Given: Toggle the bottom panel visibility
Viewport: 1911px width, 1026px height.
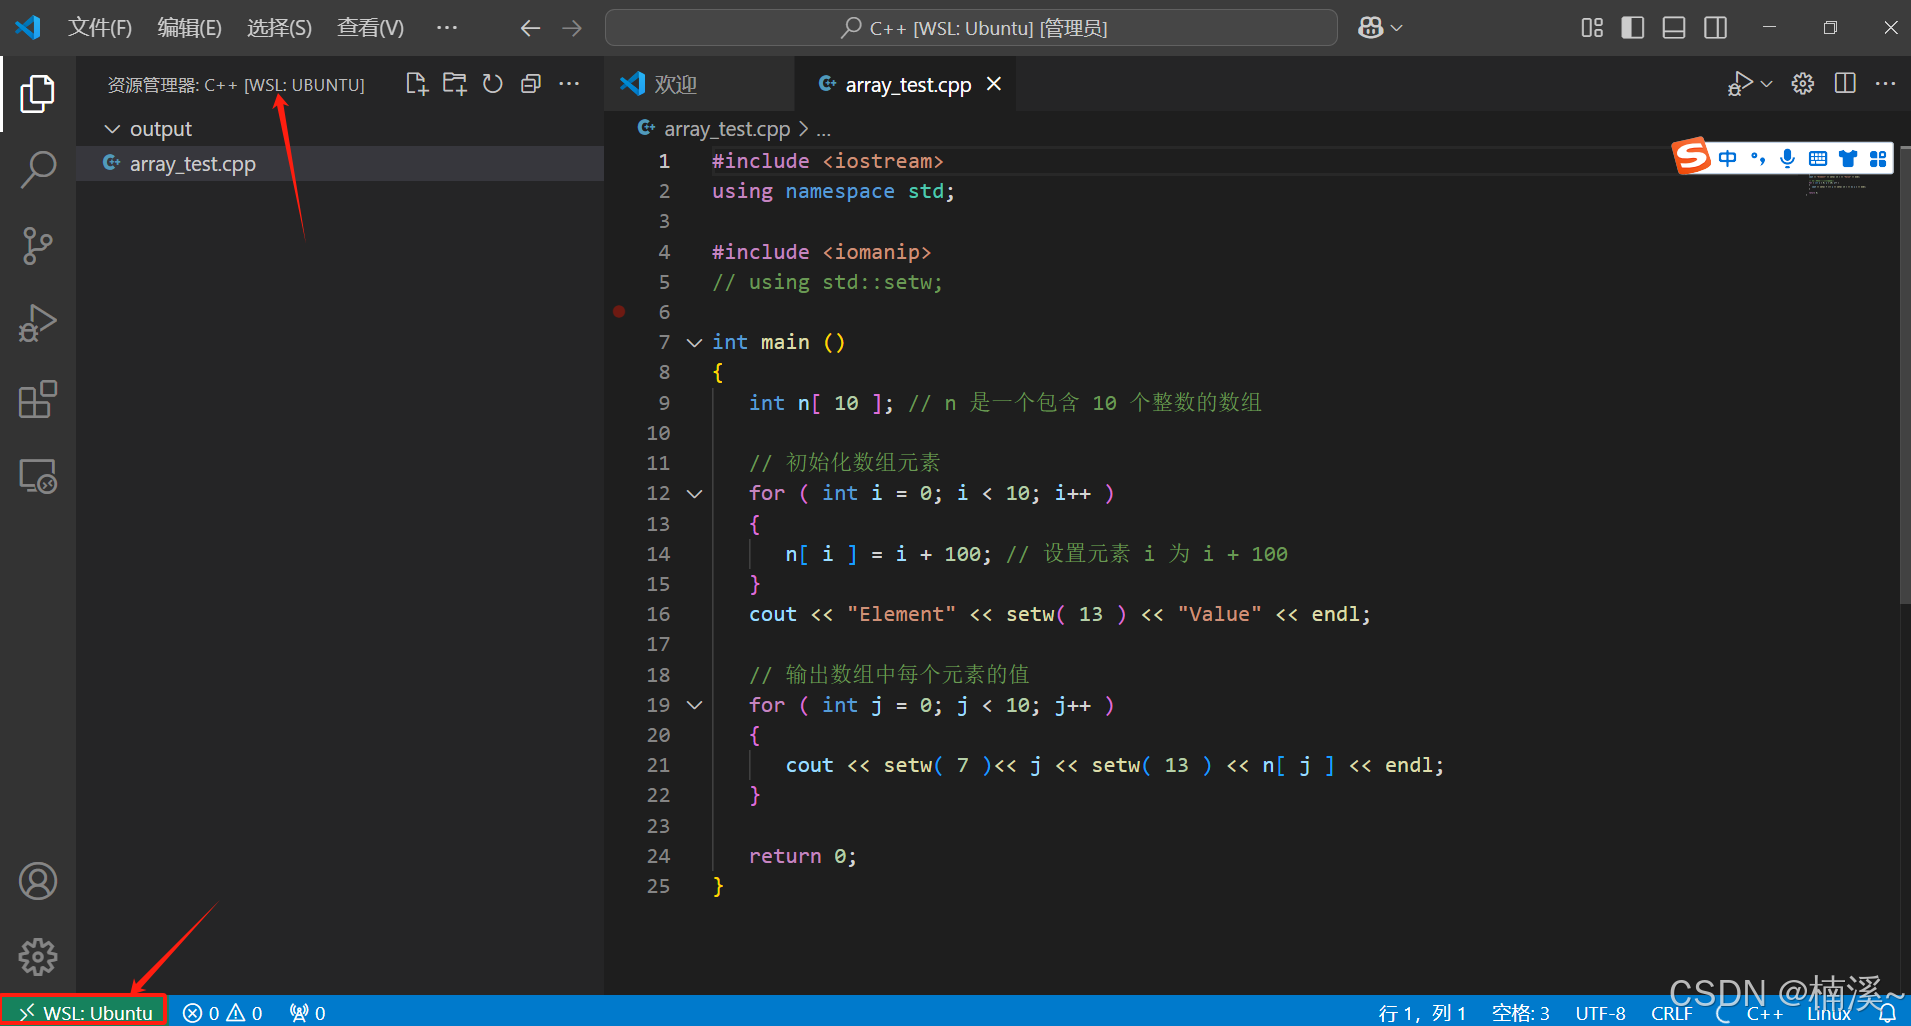Looking at the screenshot, I should 1674,28.
